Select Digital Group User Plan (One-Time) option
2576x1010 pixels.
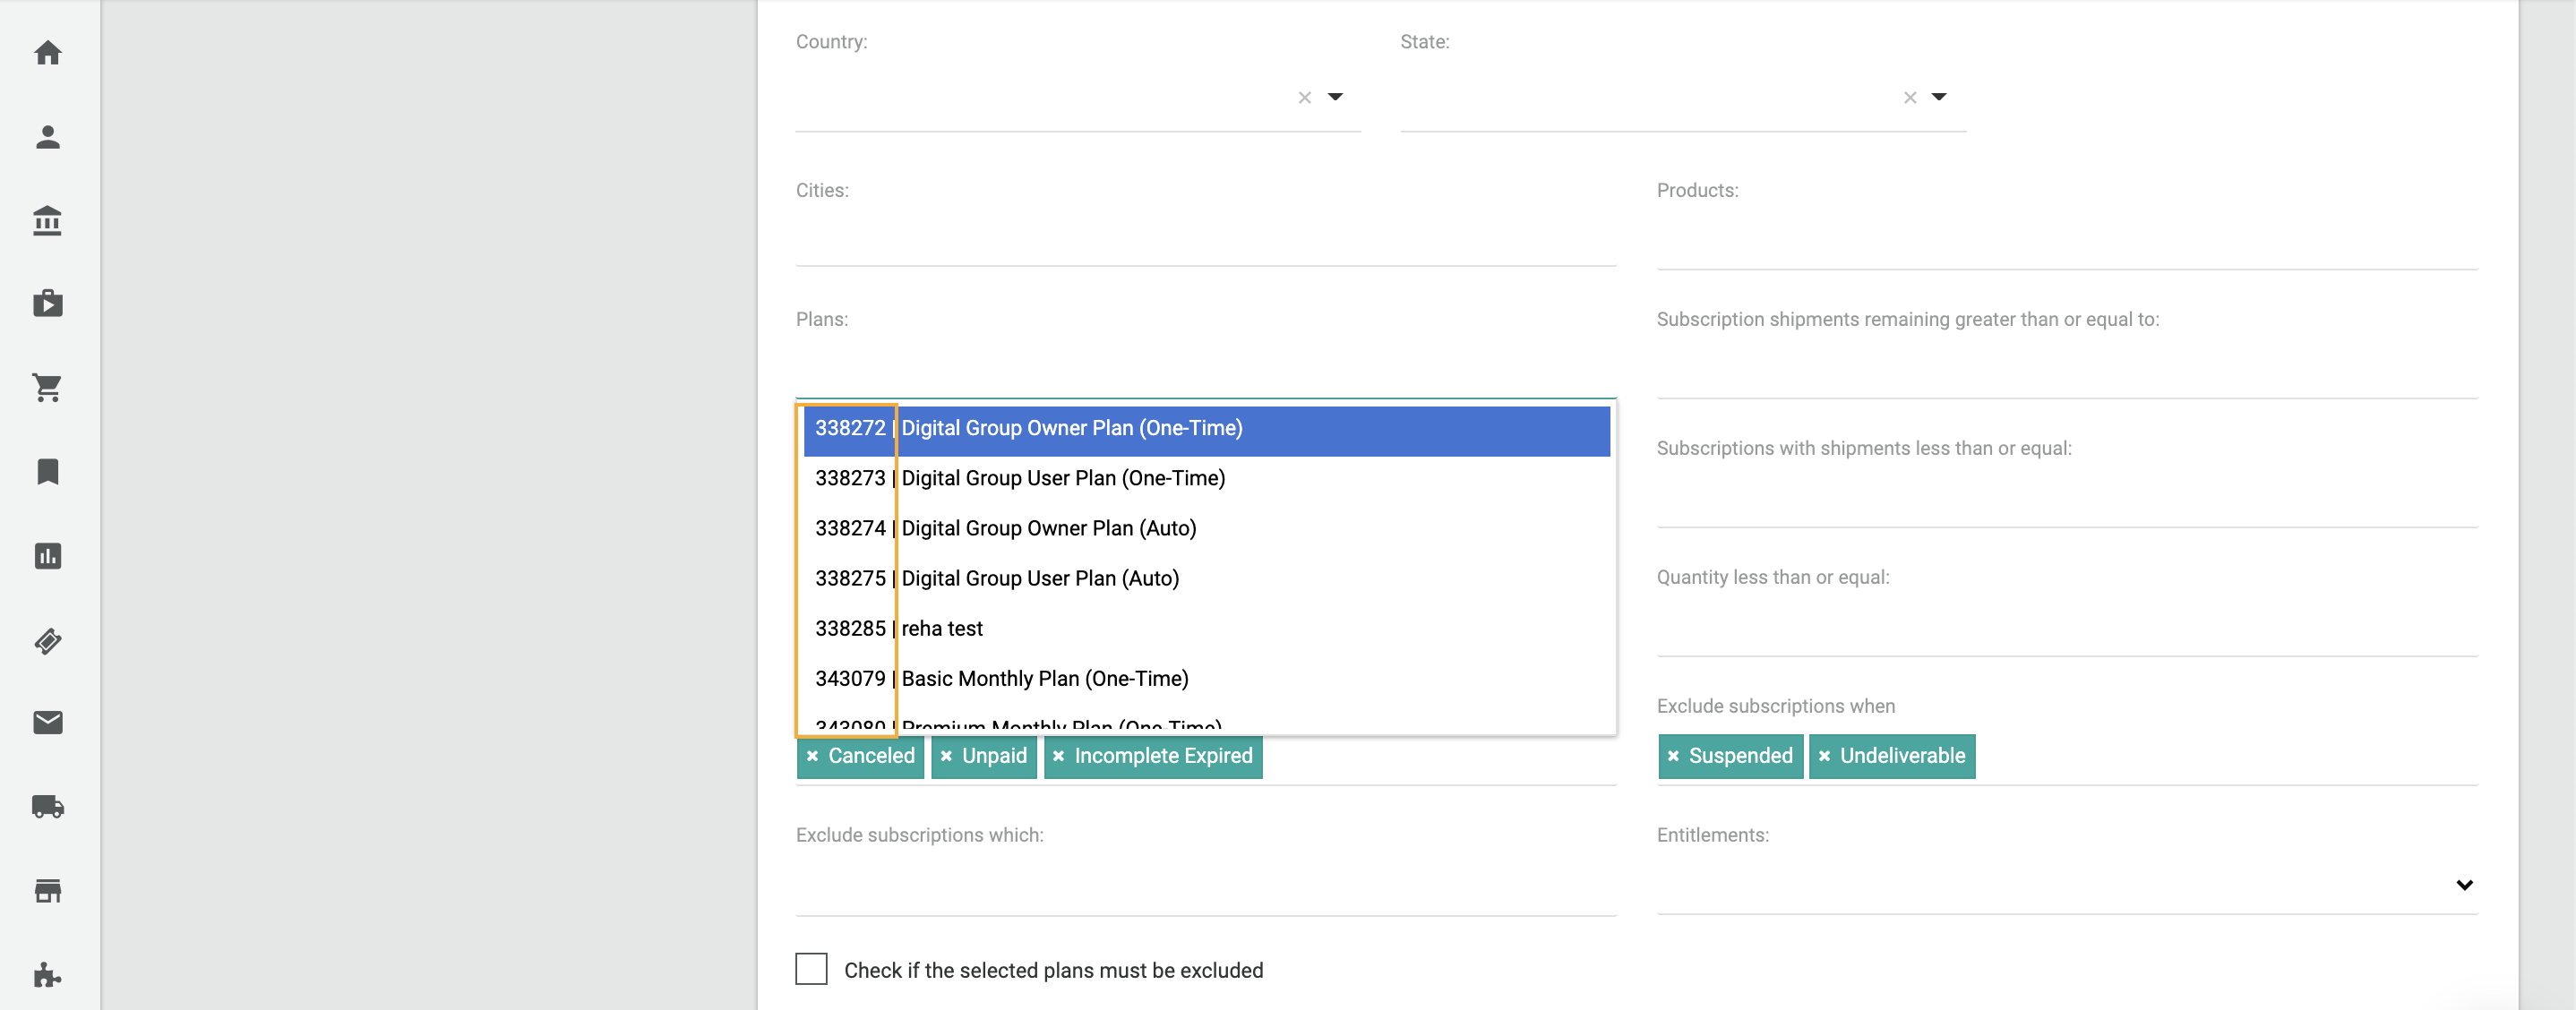click(1062, 479)
